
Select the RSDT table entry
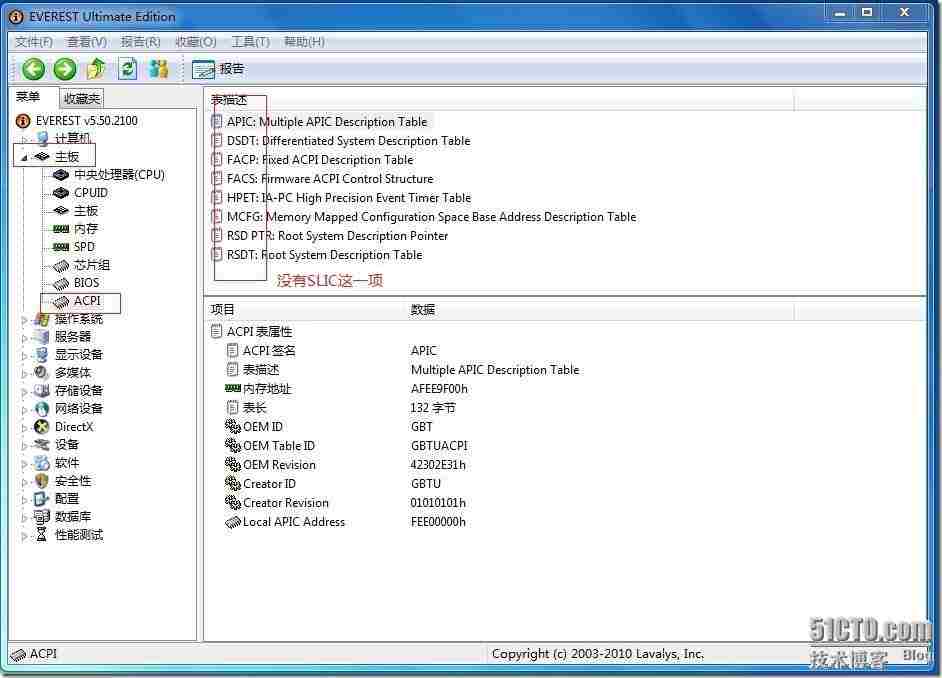[320, 254]
